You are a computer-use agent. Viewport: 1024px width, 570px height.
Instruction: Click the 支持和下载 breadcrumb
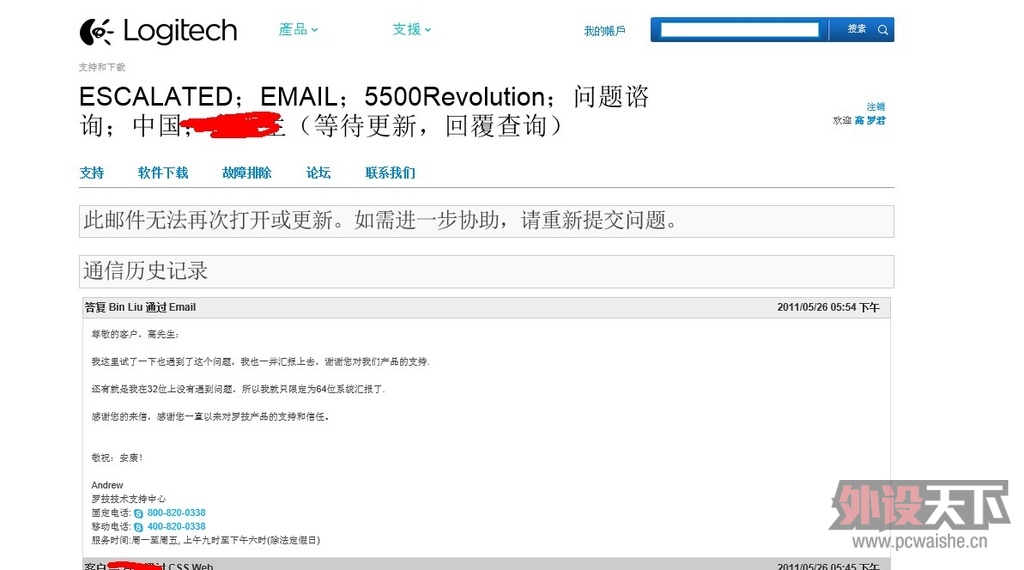tap(102, 67)
